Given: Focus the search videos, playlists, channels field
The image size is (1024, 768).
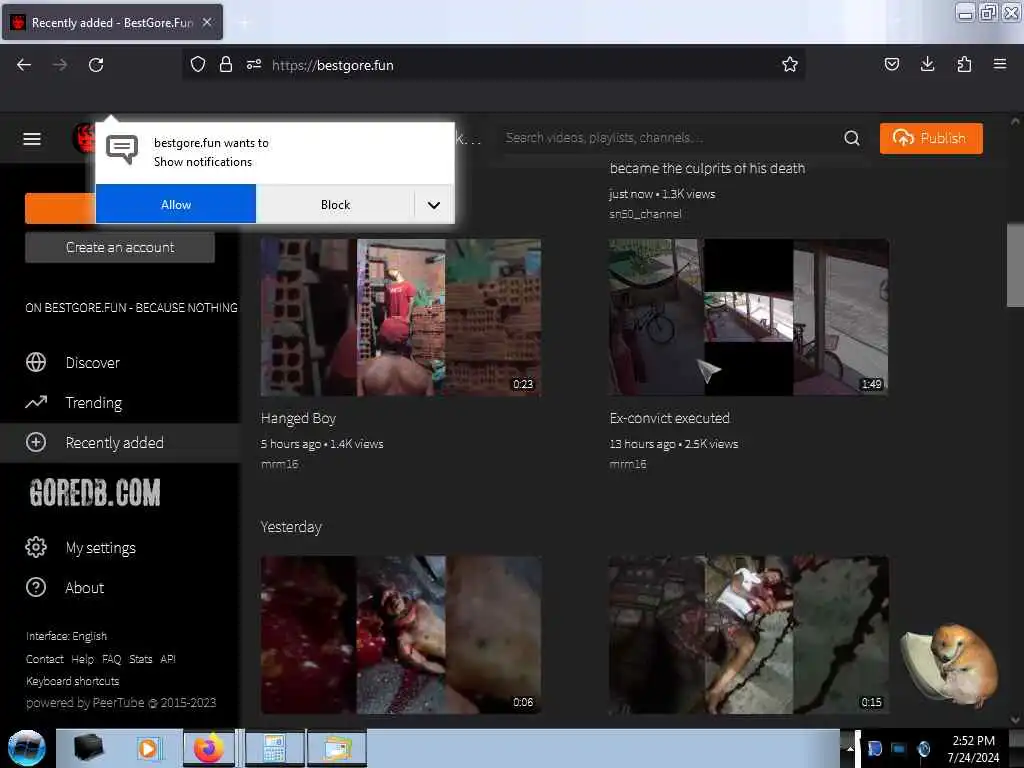Looking at the screenshot, I should (666, 138).
